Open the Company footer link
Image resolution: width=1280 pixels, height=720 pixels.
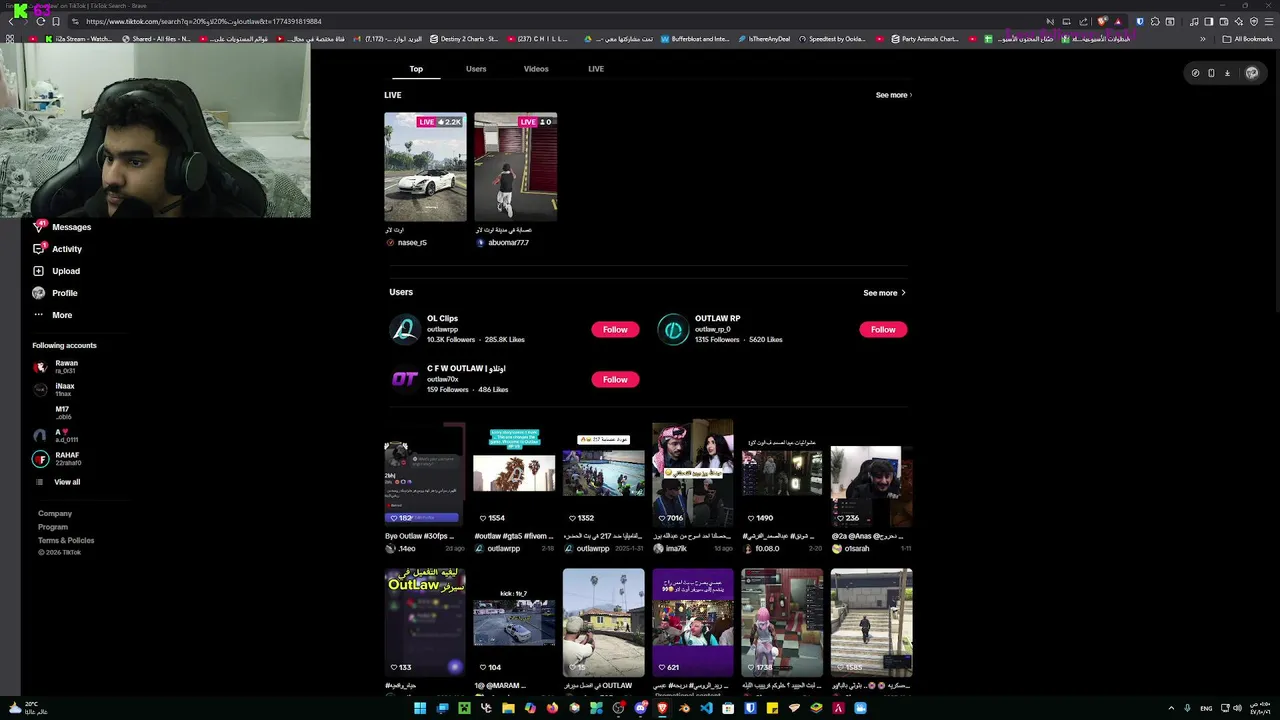tap(55, 514)
